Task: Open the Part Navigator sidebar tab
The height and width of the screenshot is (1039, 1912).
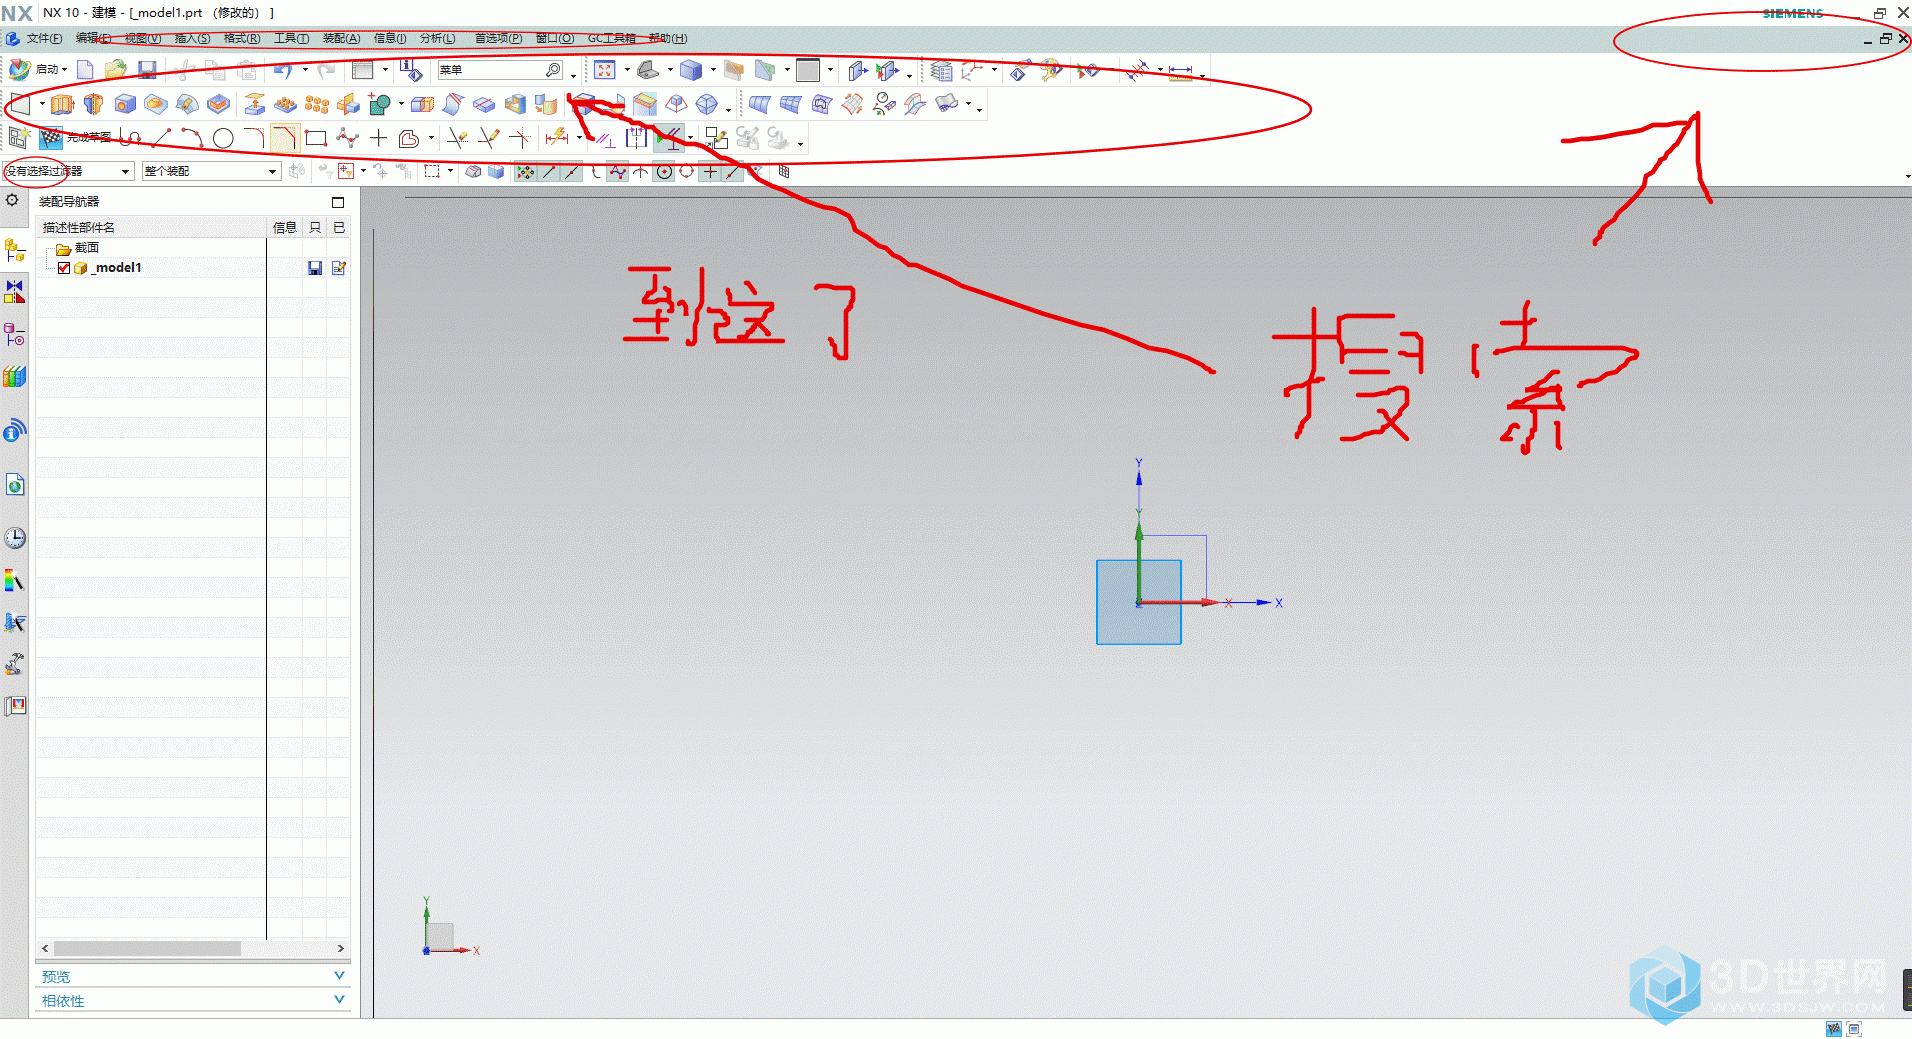Action: (15, 335)
